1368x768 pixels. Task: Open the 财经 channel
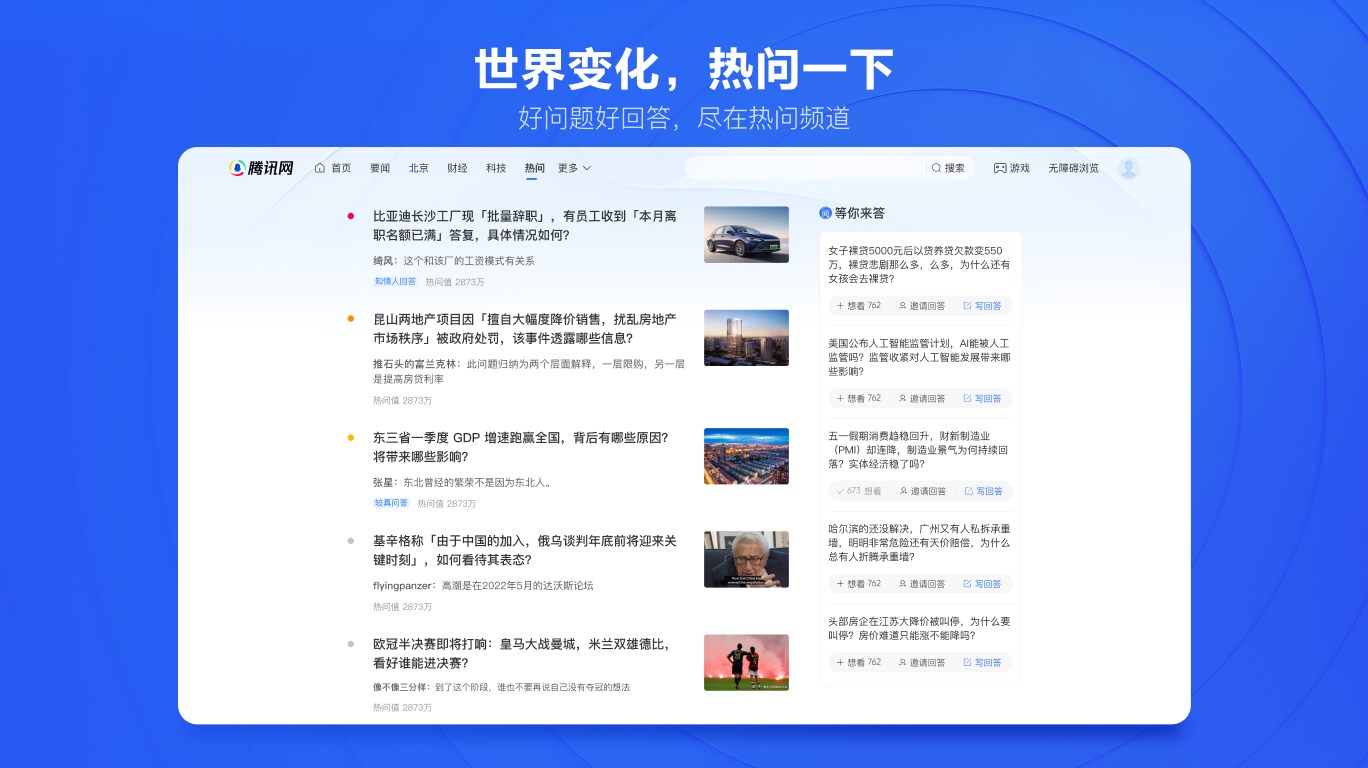point(457,168)
